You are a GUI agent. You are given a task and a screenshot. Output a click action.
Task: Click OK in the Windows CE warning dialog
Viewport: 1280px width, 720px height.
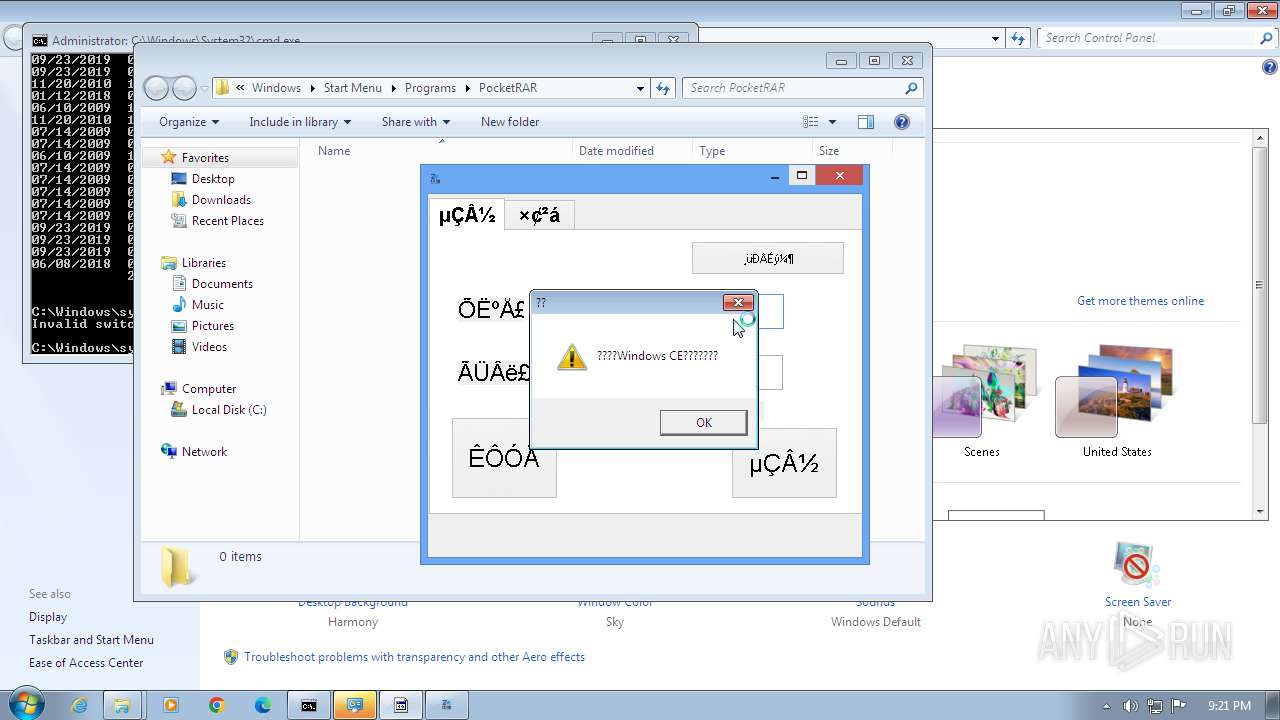pyautogui.click(x=703, y=423)
